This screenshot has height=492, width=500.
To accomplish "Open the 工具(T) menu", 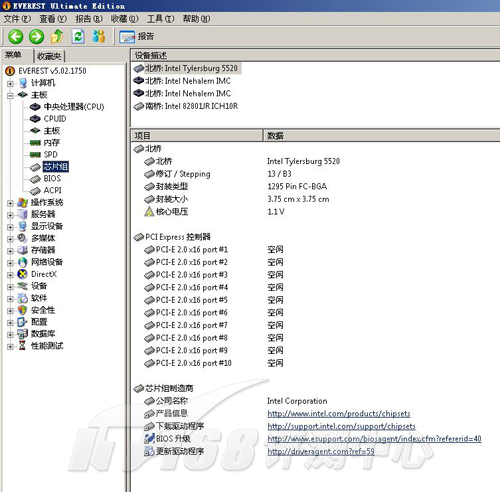I will 160,19.
